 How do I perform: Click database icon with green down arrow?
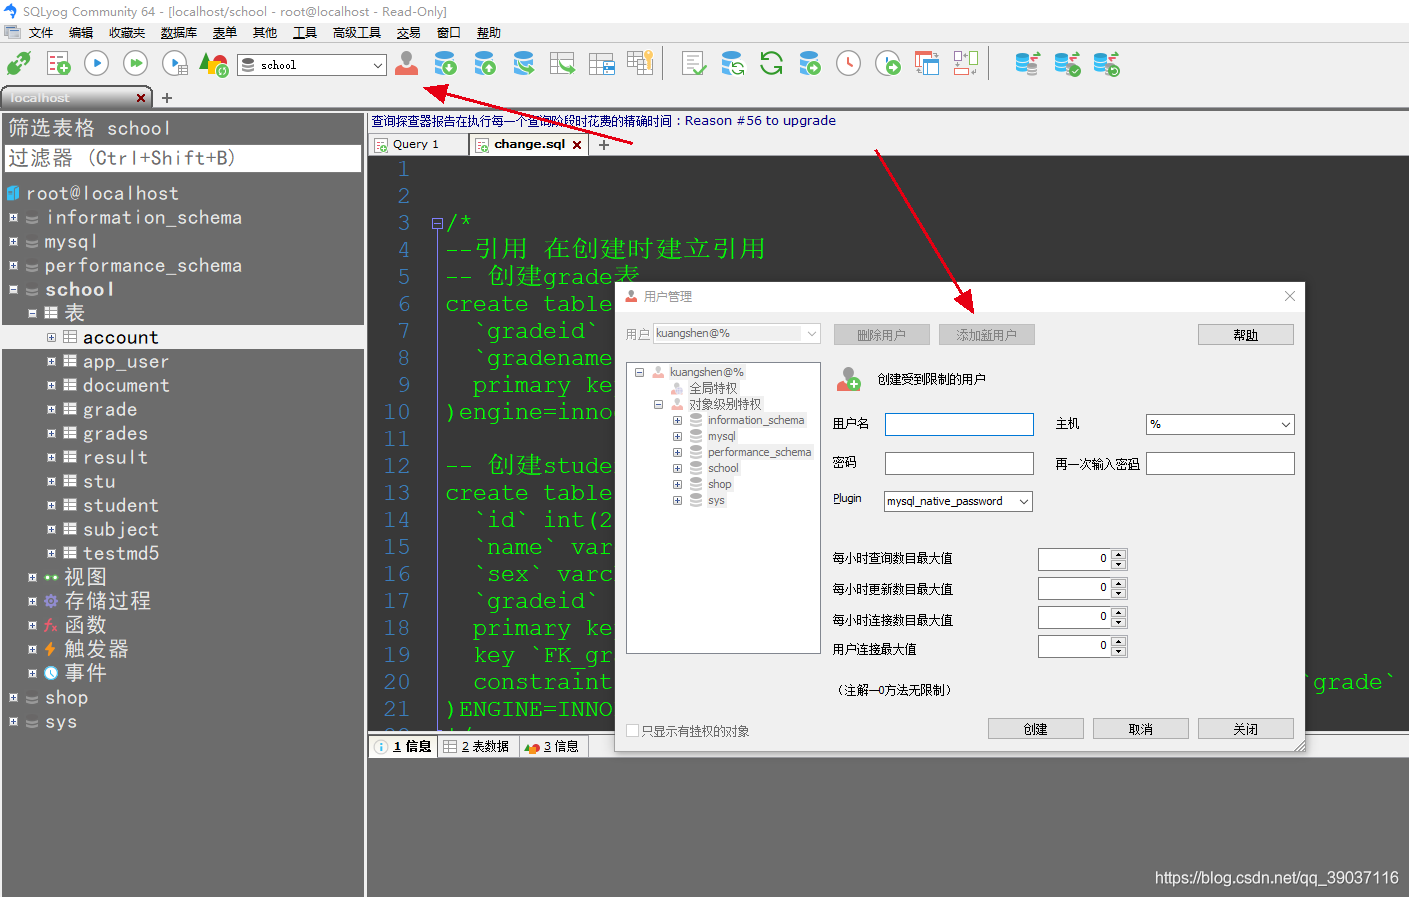[x=446, y=64]
